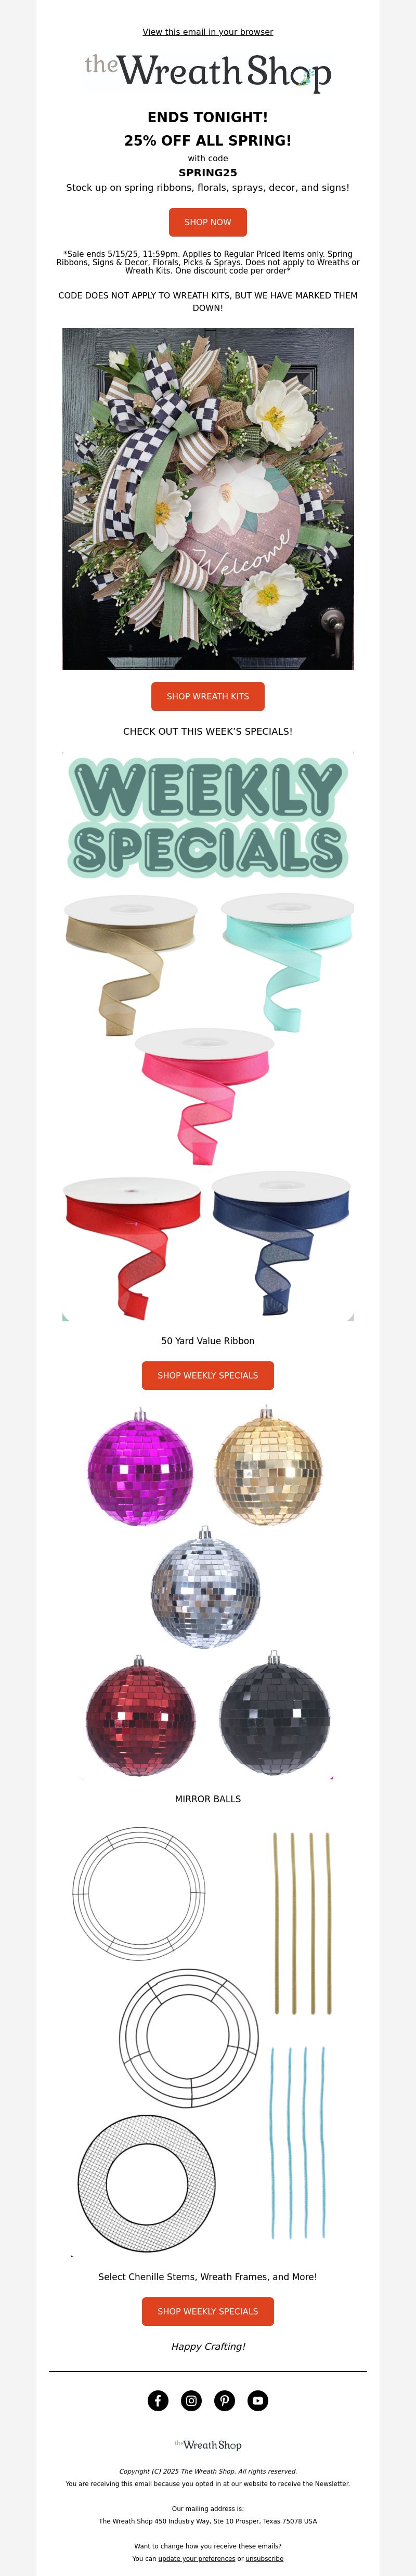This screenshot has height=2576, width=416.
Task: Open the Welcome magnolia wreath image
Action: point(208,498)
